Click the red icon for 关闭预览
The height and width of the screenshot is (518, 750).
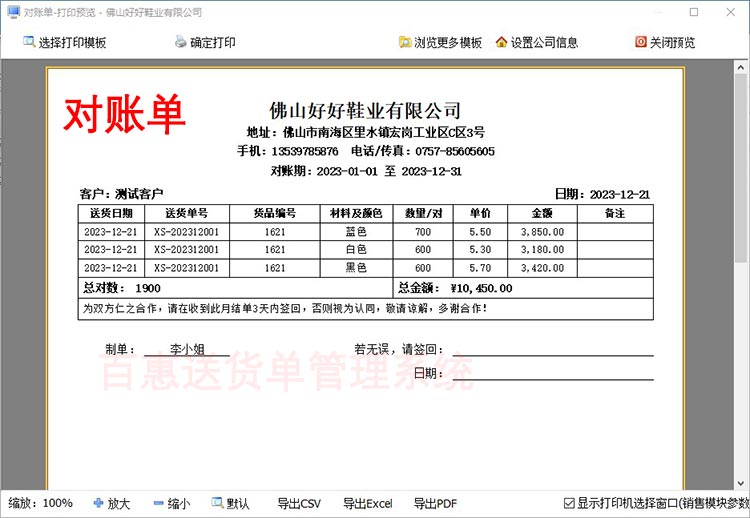tap(640, 42)
